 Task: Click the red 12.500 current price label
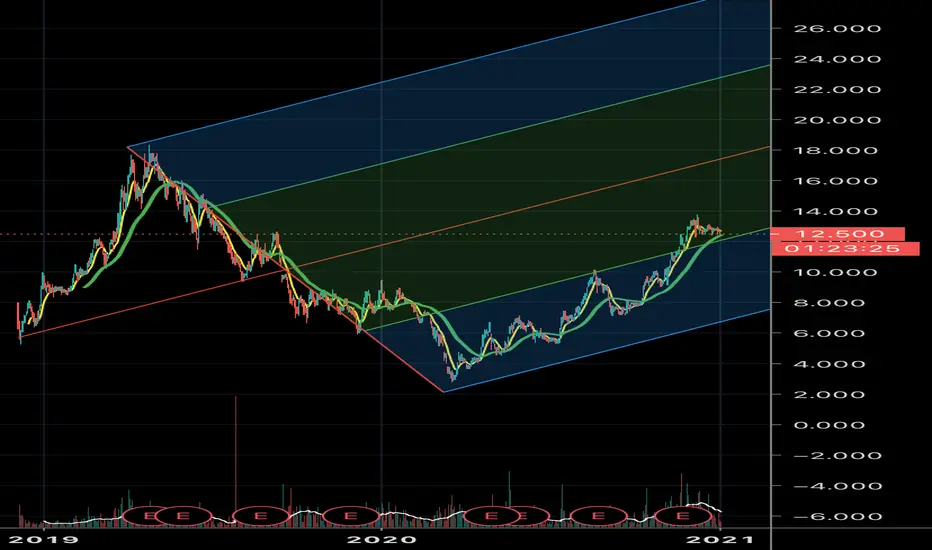[x=837, y=234]
